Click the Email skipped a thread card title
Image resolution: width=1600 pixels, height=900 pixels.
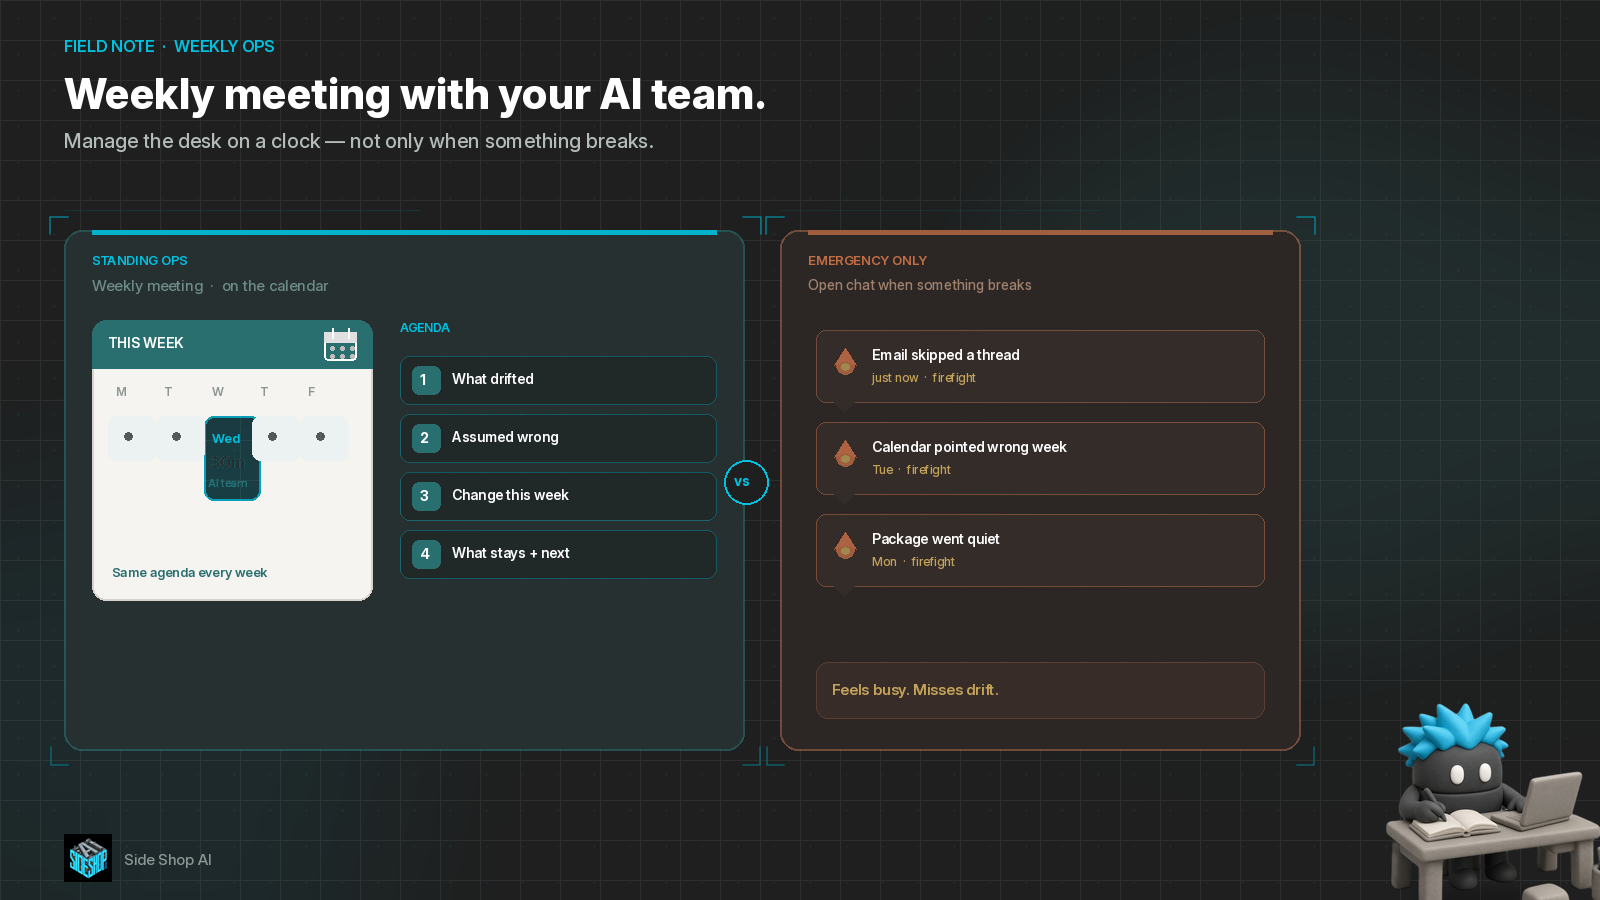click(945, 355)
